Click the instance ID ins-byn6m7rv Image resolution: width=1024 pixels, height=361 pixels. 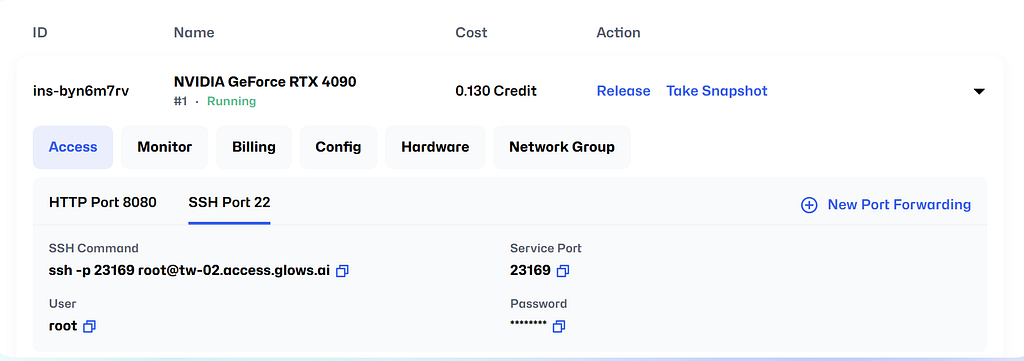[x=81, y=91]
